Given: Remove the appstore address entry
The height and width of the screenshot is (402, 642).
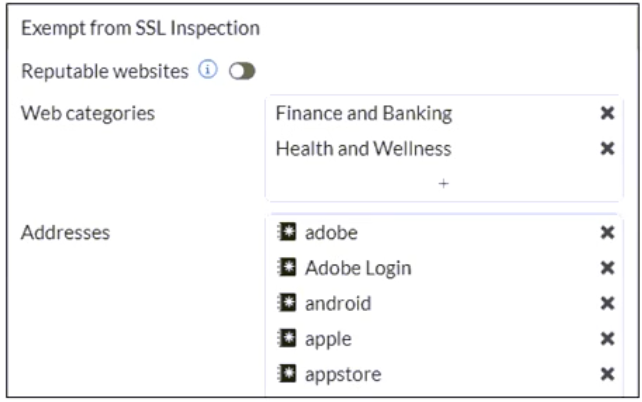Looking at the screenshot, I should (606, 374).
